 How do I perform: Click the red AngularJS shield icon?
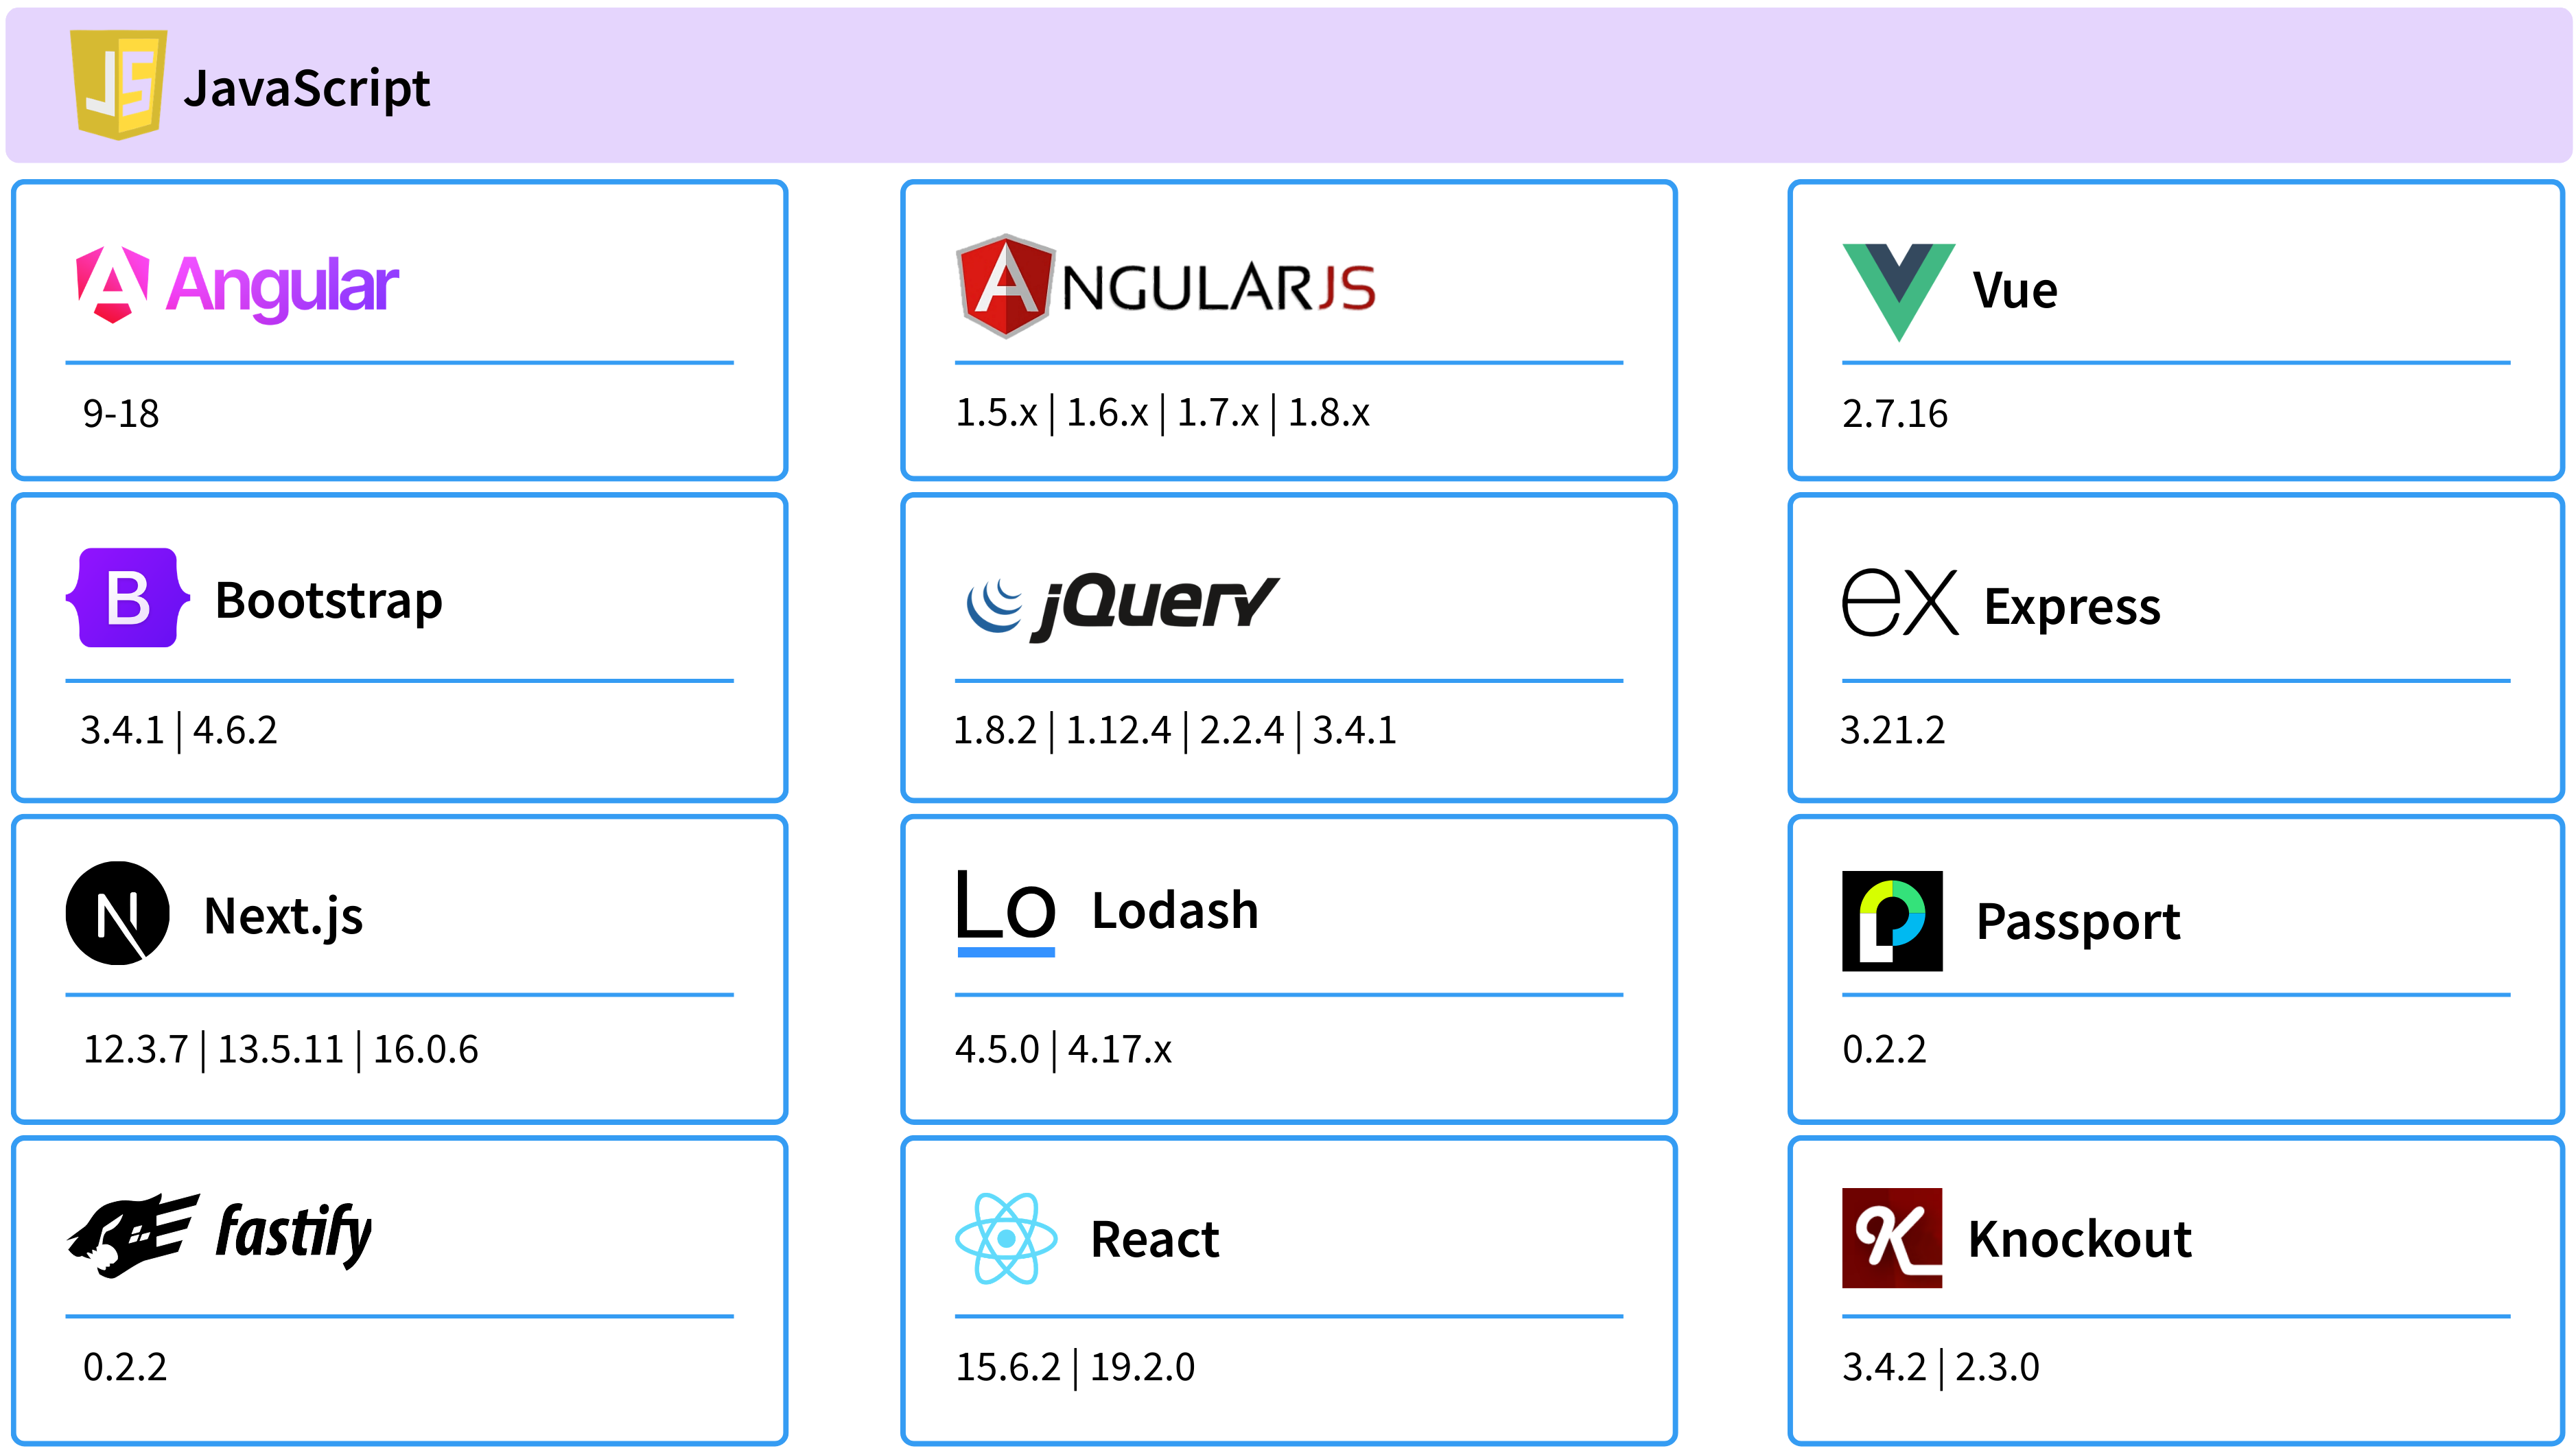1004,286
